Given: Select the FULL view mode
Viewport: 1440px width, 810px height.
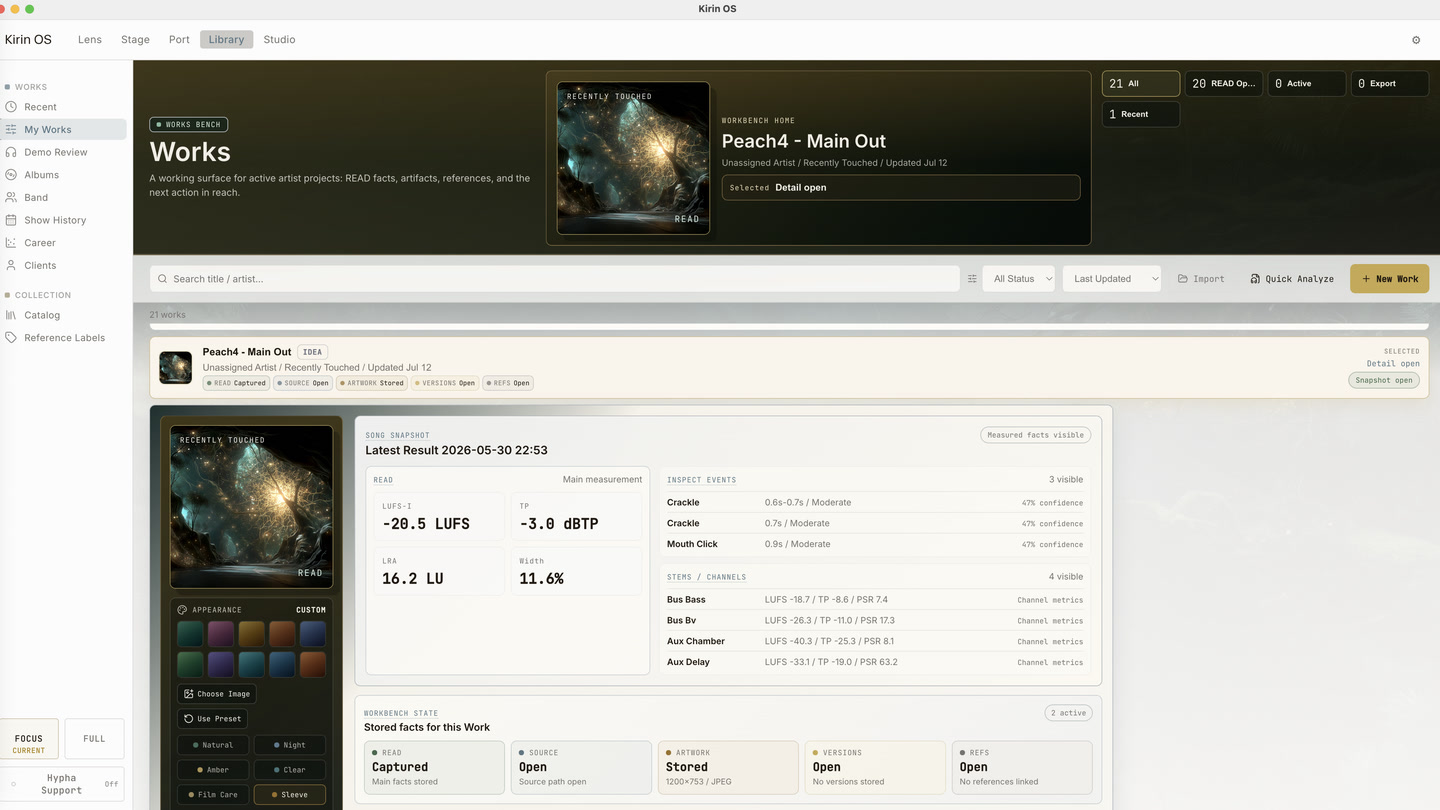Looking at the screenshot, I should pyautogui.click(x=94, y=739).
